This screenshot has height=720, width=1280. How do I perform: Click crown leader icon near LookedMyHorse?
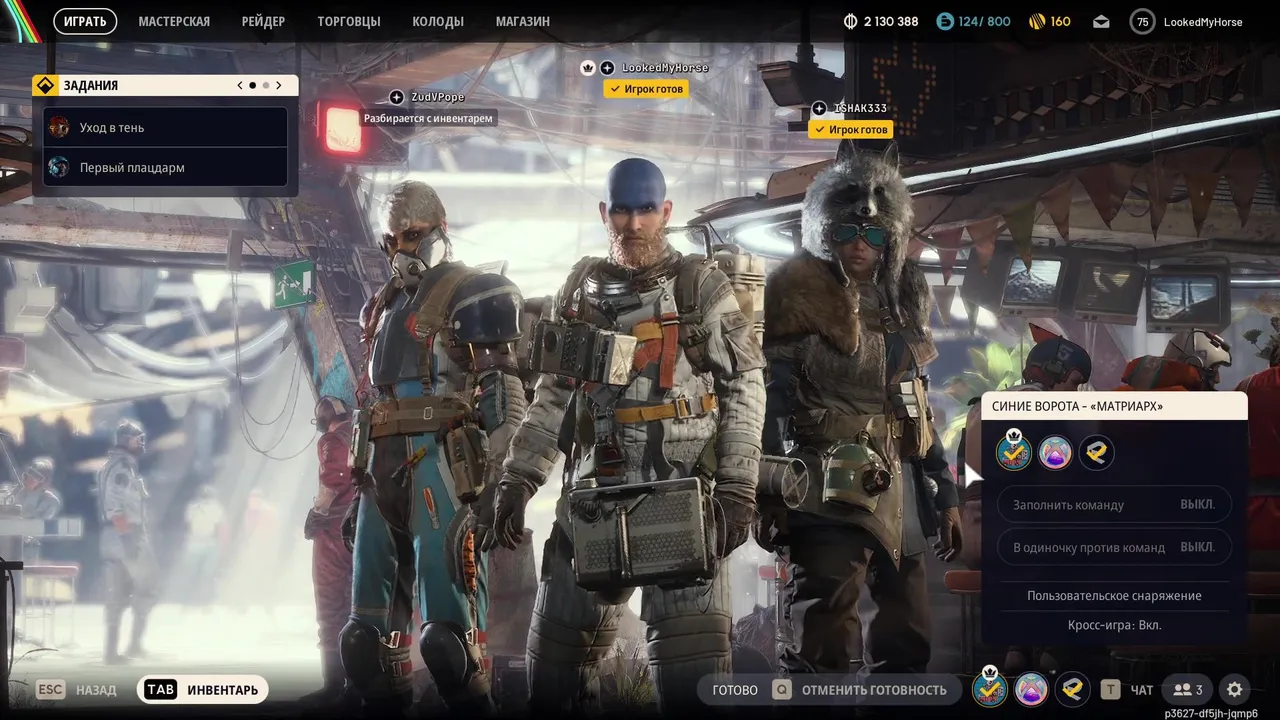point(588,68)
